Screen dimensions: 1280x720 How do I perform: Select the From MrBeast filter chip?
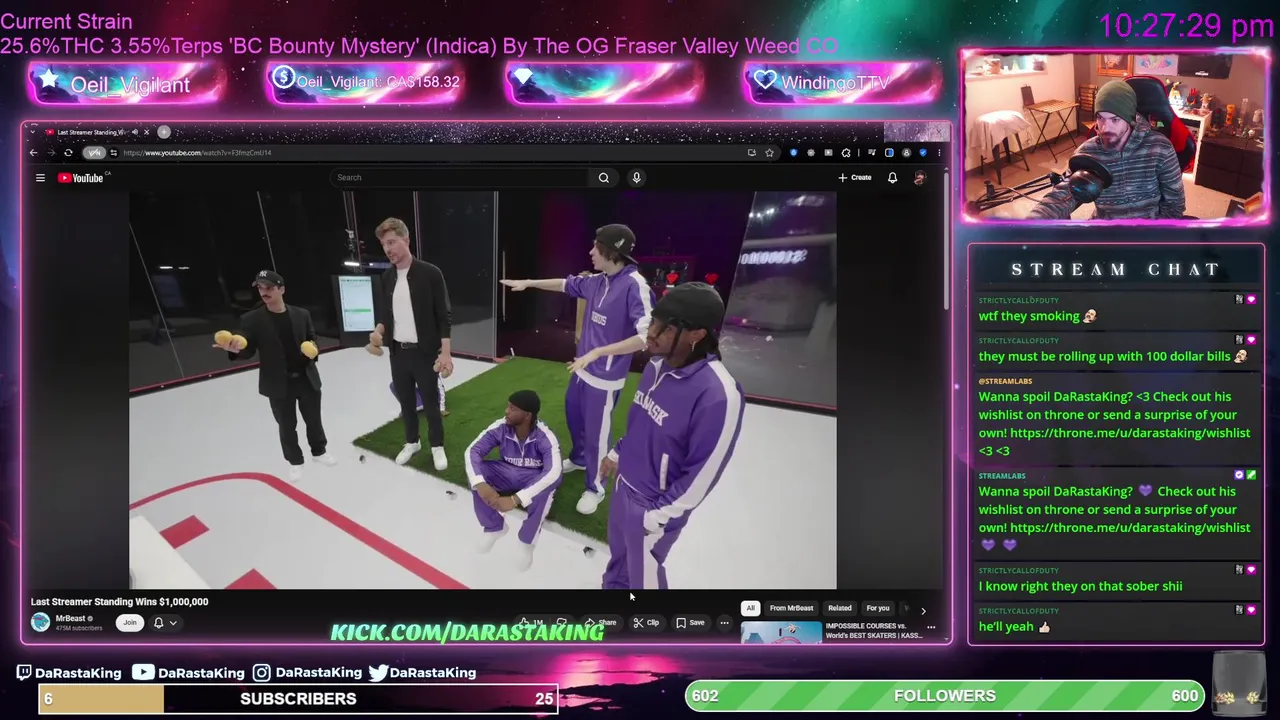[x=791, y=608]
